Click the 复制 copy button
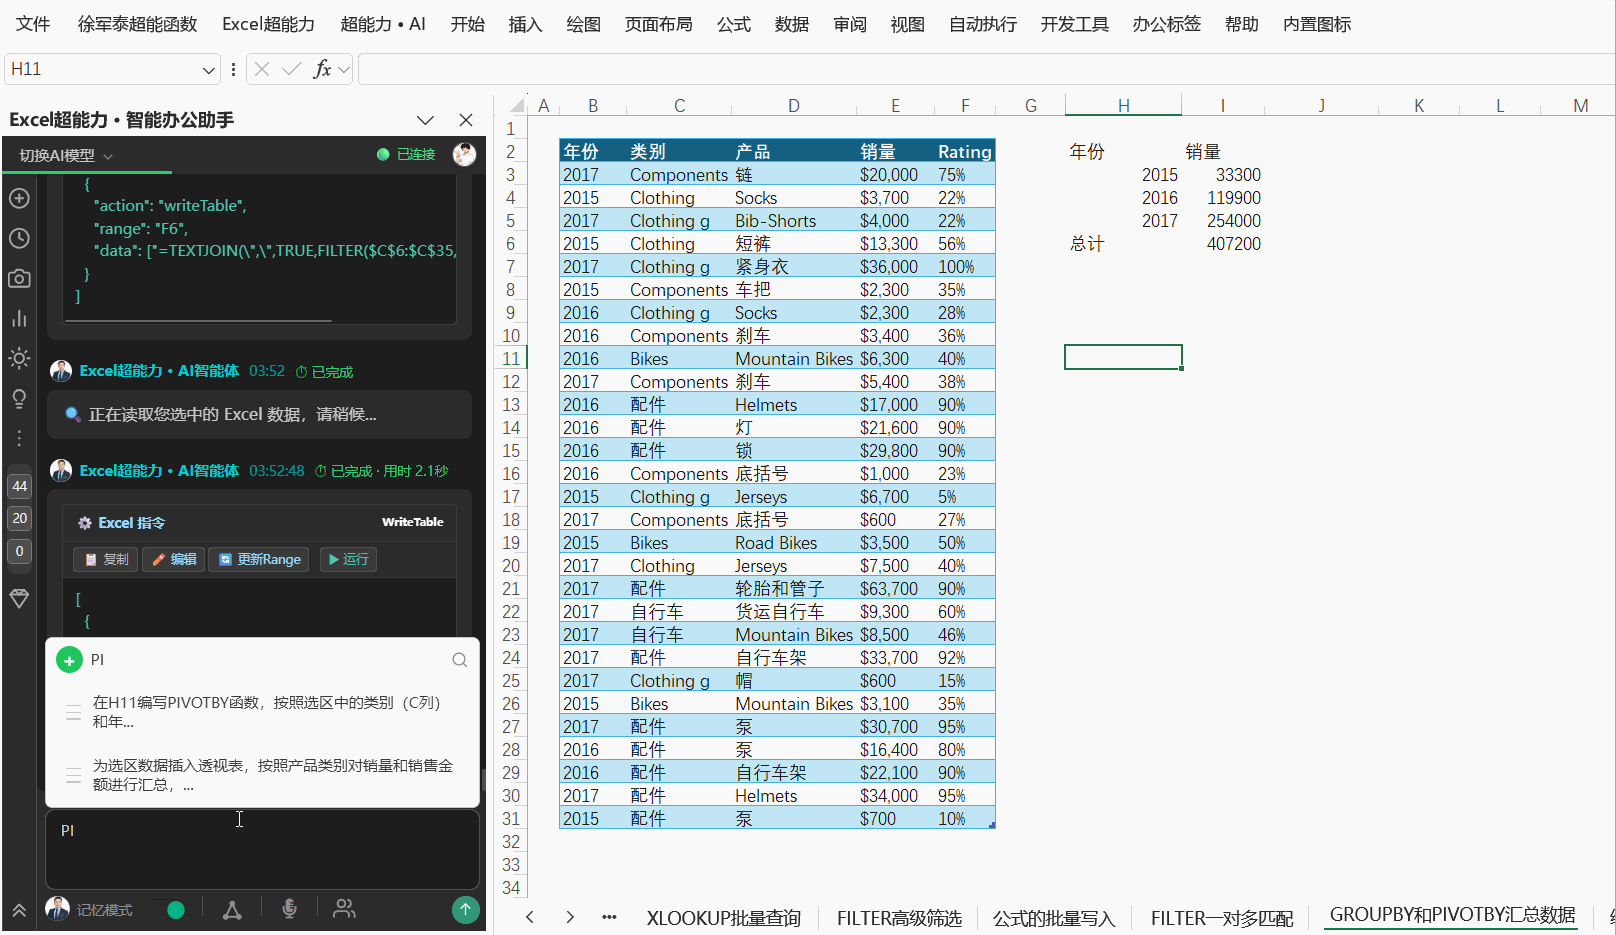This screenshot has height=935, width=1616. click(x=106, y=559)
